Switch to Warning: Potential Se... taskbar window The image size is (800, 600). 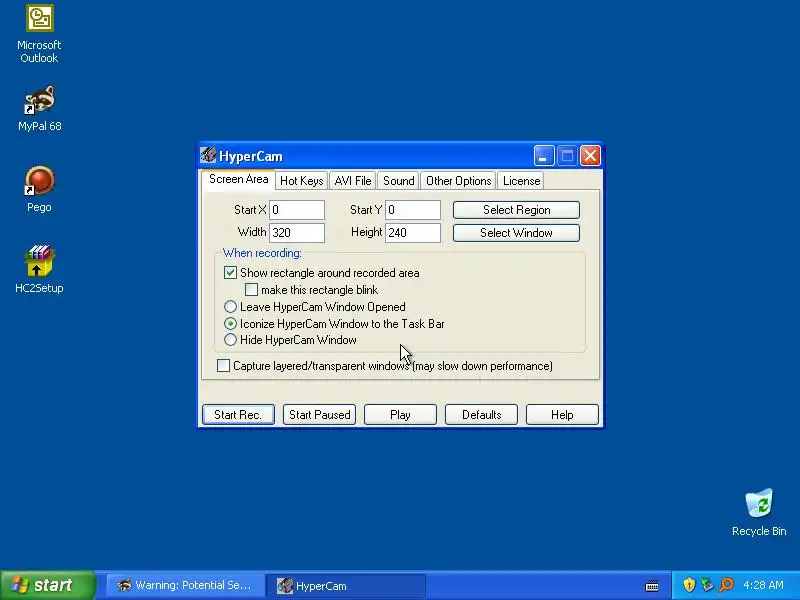[x=185, y=585]
